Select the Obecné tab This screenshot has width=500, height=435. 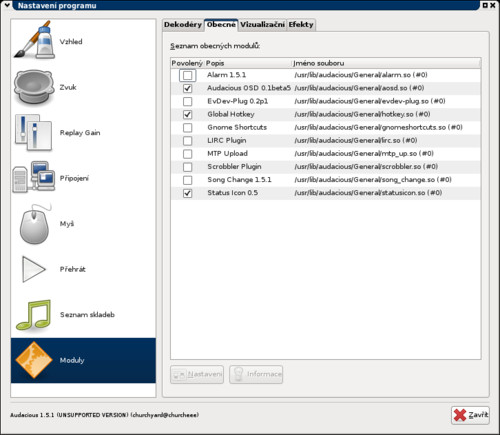point(221,25)
